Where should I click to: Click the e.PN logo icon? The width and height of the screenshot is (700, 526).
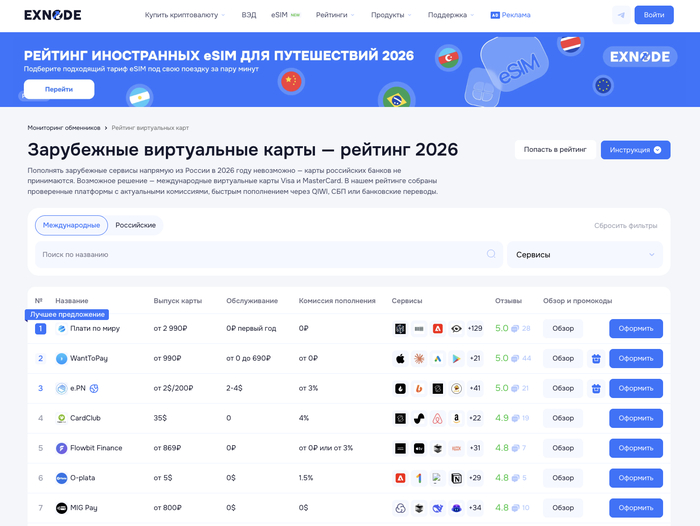pyautogui.click(x=62, y=388)
